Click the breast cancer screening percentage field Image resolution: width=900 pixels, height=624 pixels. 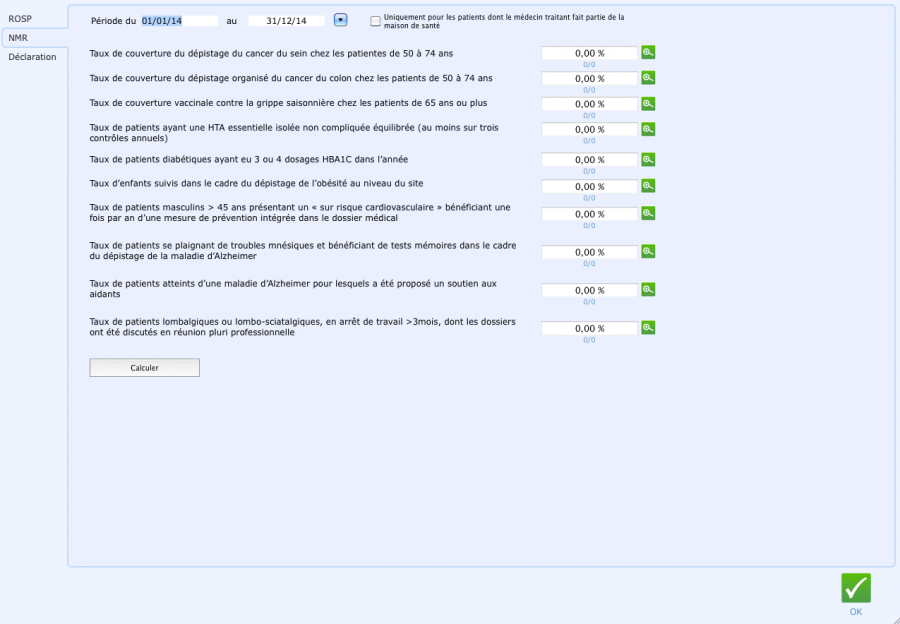(589, 53)
